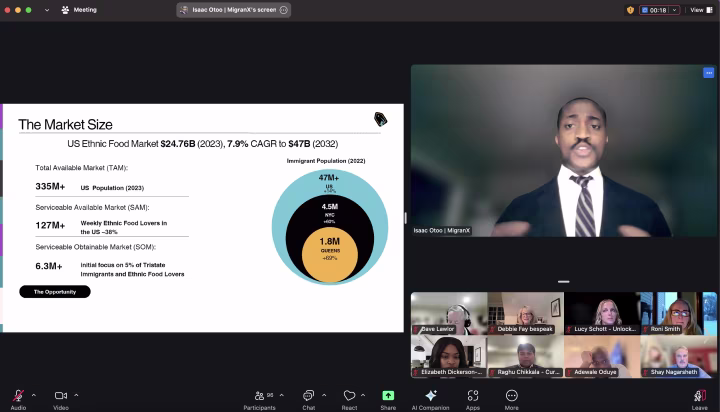Click The Opportunity button on the slide
Screen dimensions: 720x412
click(55, 292)
